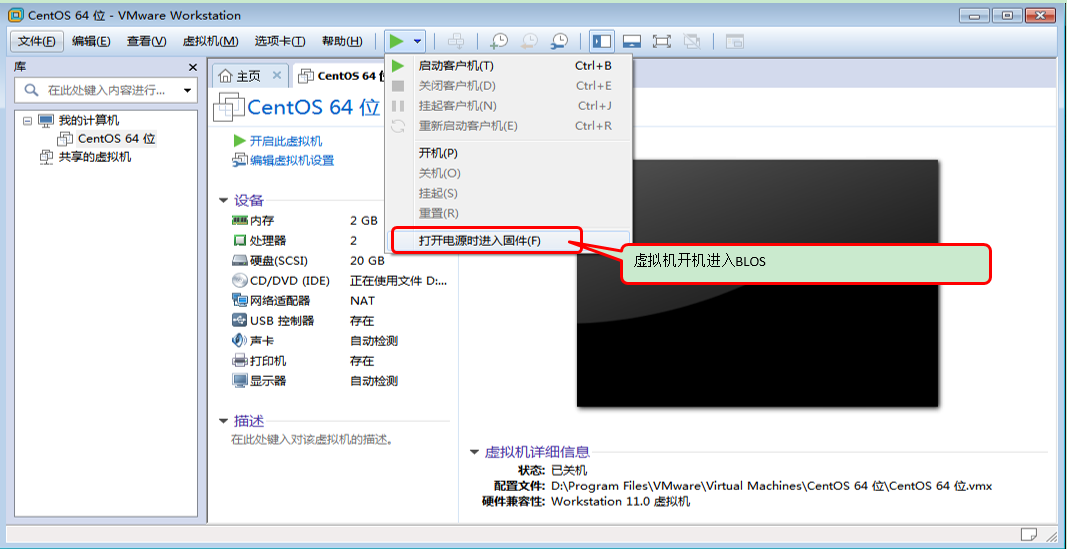Collapse the power options dropdown arrow

(x=417, y=41)
